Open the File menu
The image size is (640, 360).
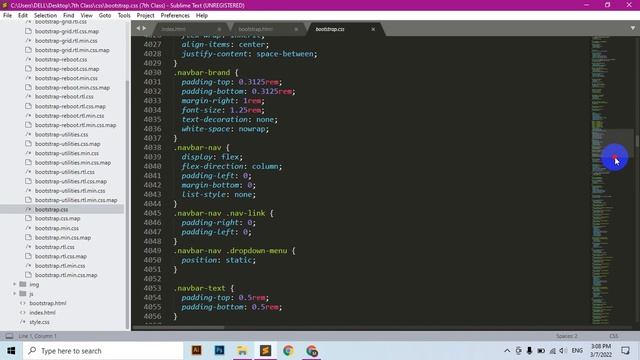coord(7,15)
